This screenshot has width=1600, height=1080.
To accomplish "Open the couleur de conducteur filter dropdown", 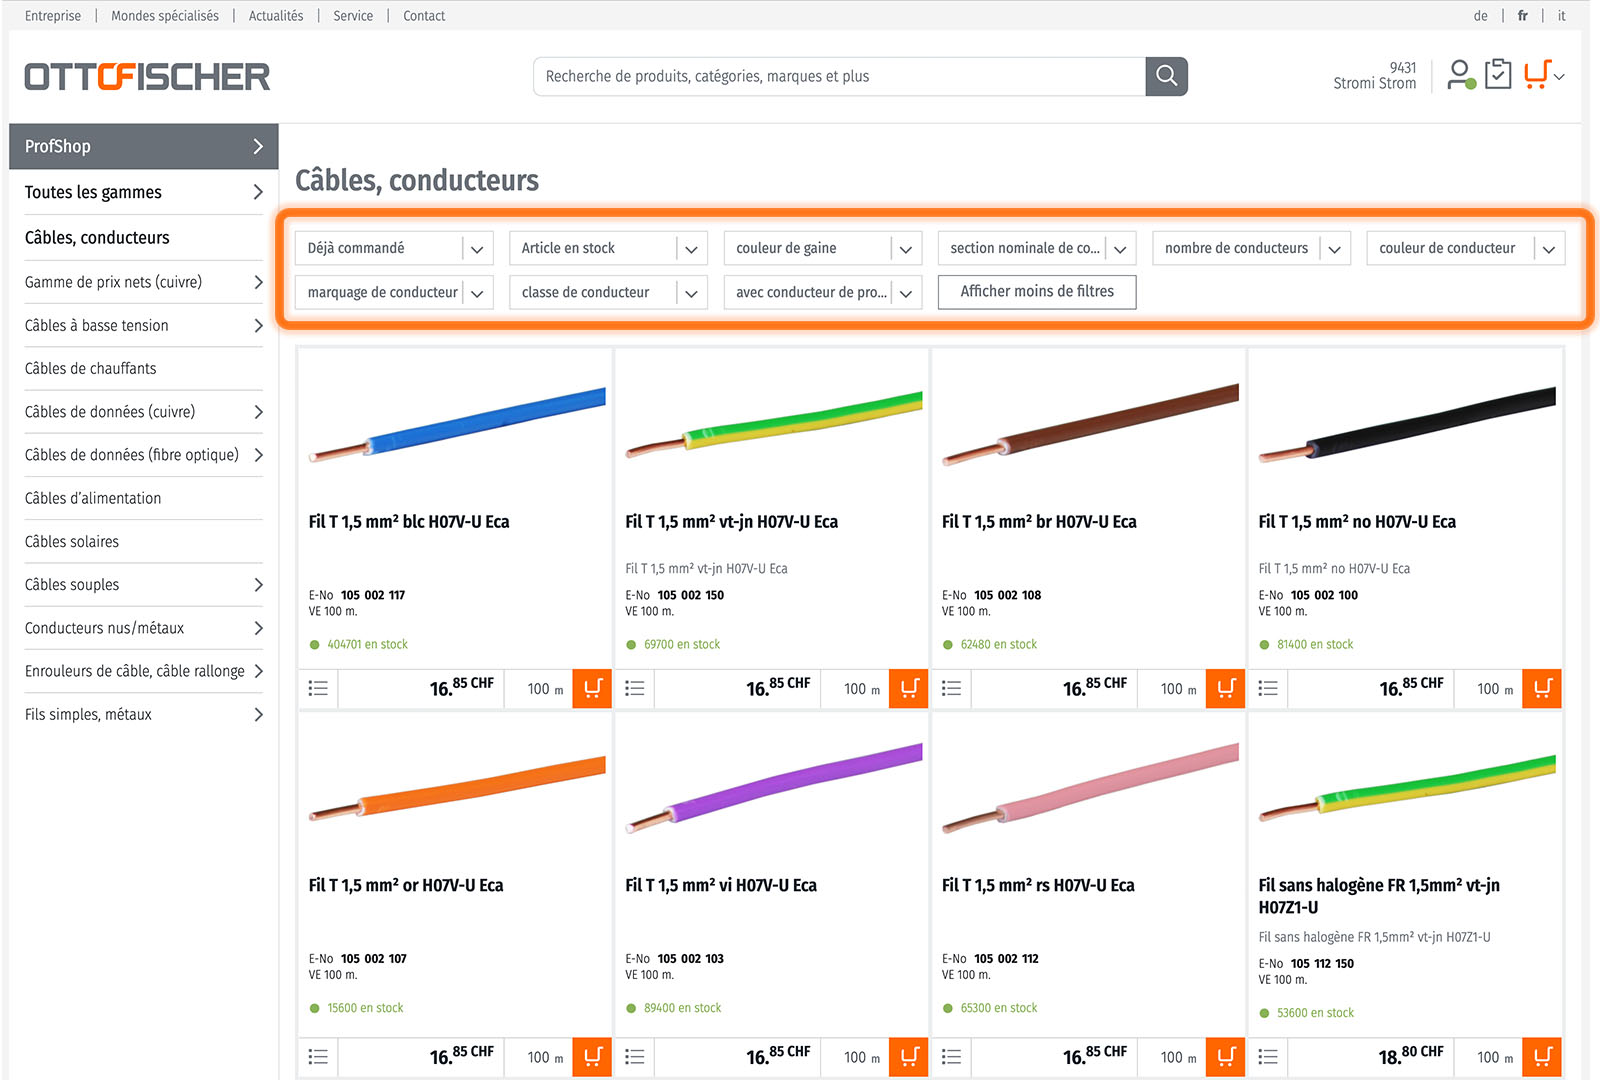I will (x=1466, y=248).
